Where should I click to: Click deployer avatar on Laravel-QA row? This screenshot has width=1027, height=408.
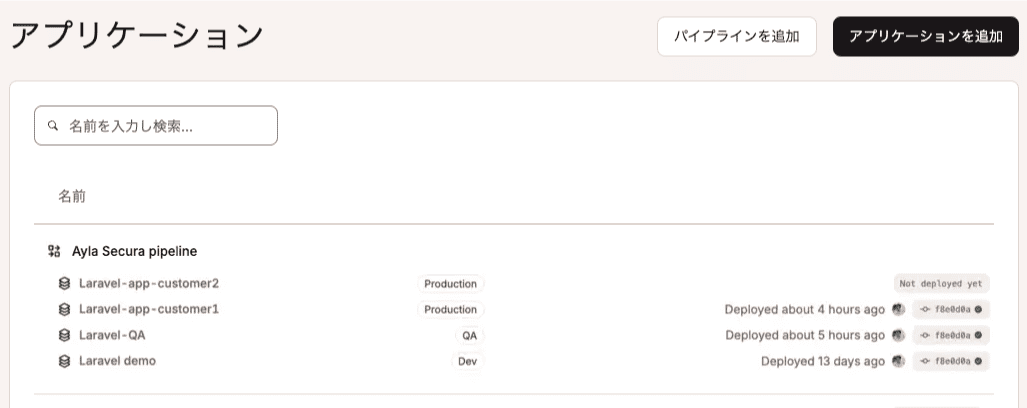899,335
